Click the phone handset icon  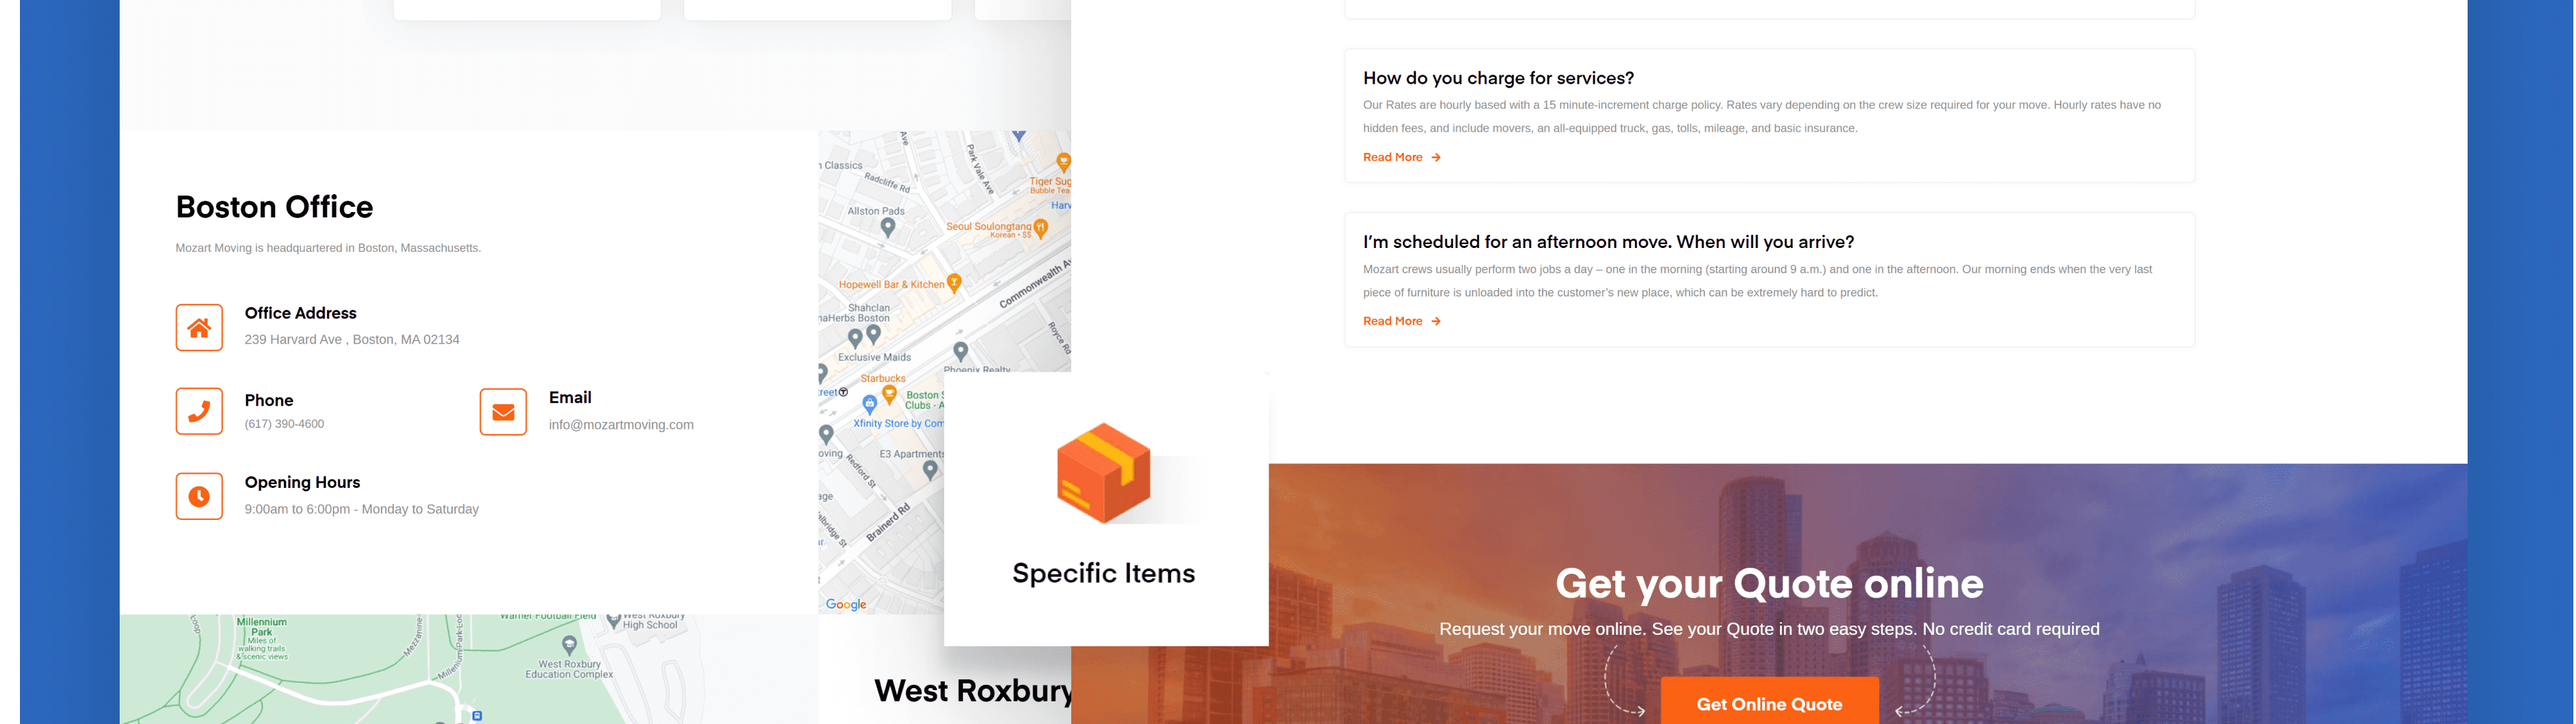point(199,411)
